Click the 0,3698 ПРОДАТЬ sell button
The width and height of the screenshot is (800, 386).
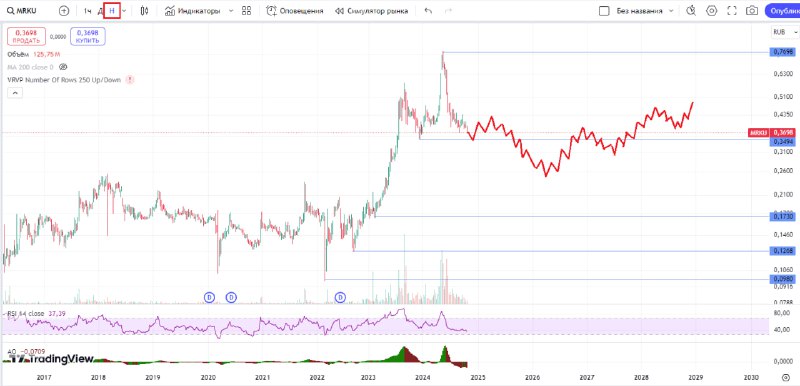(x=27, y=36)
